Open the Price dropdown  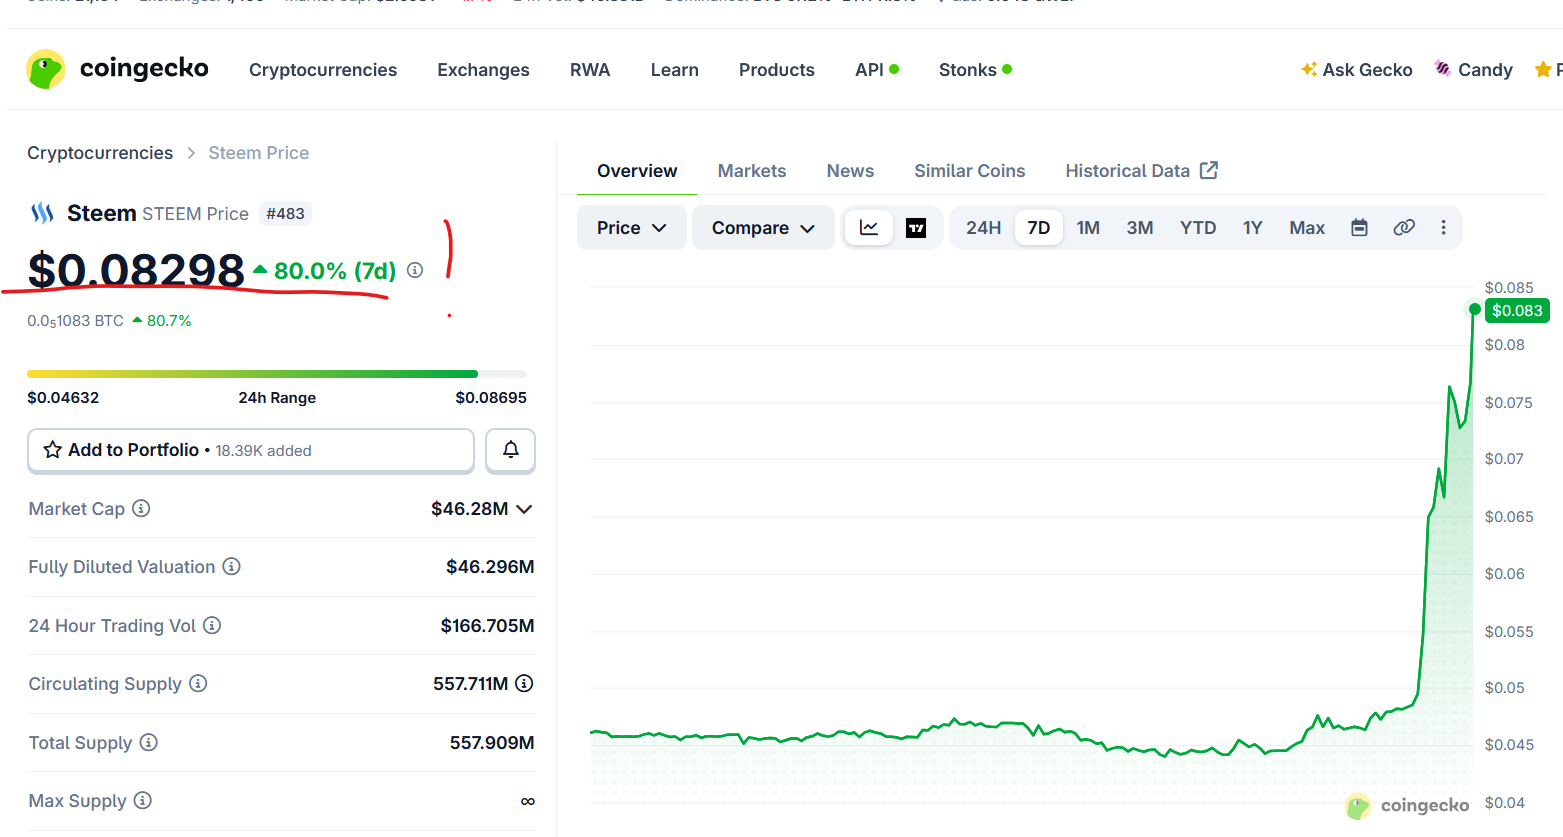tap(632, 228)
